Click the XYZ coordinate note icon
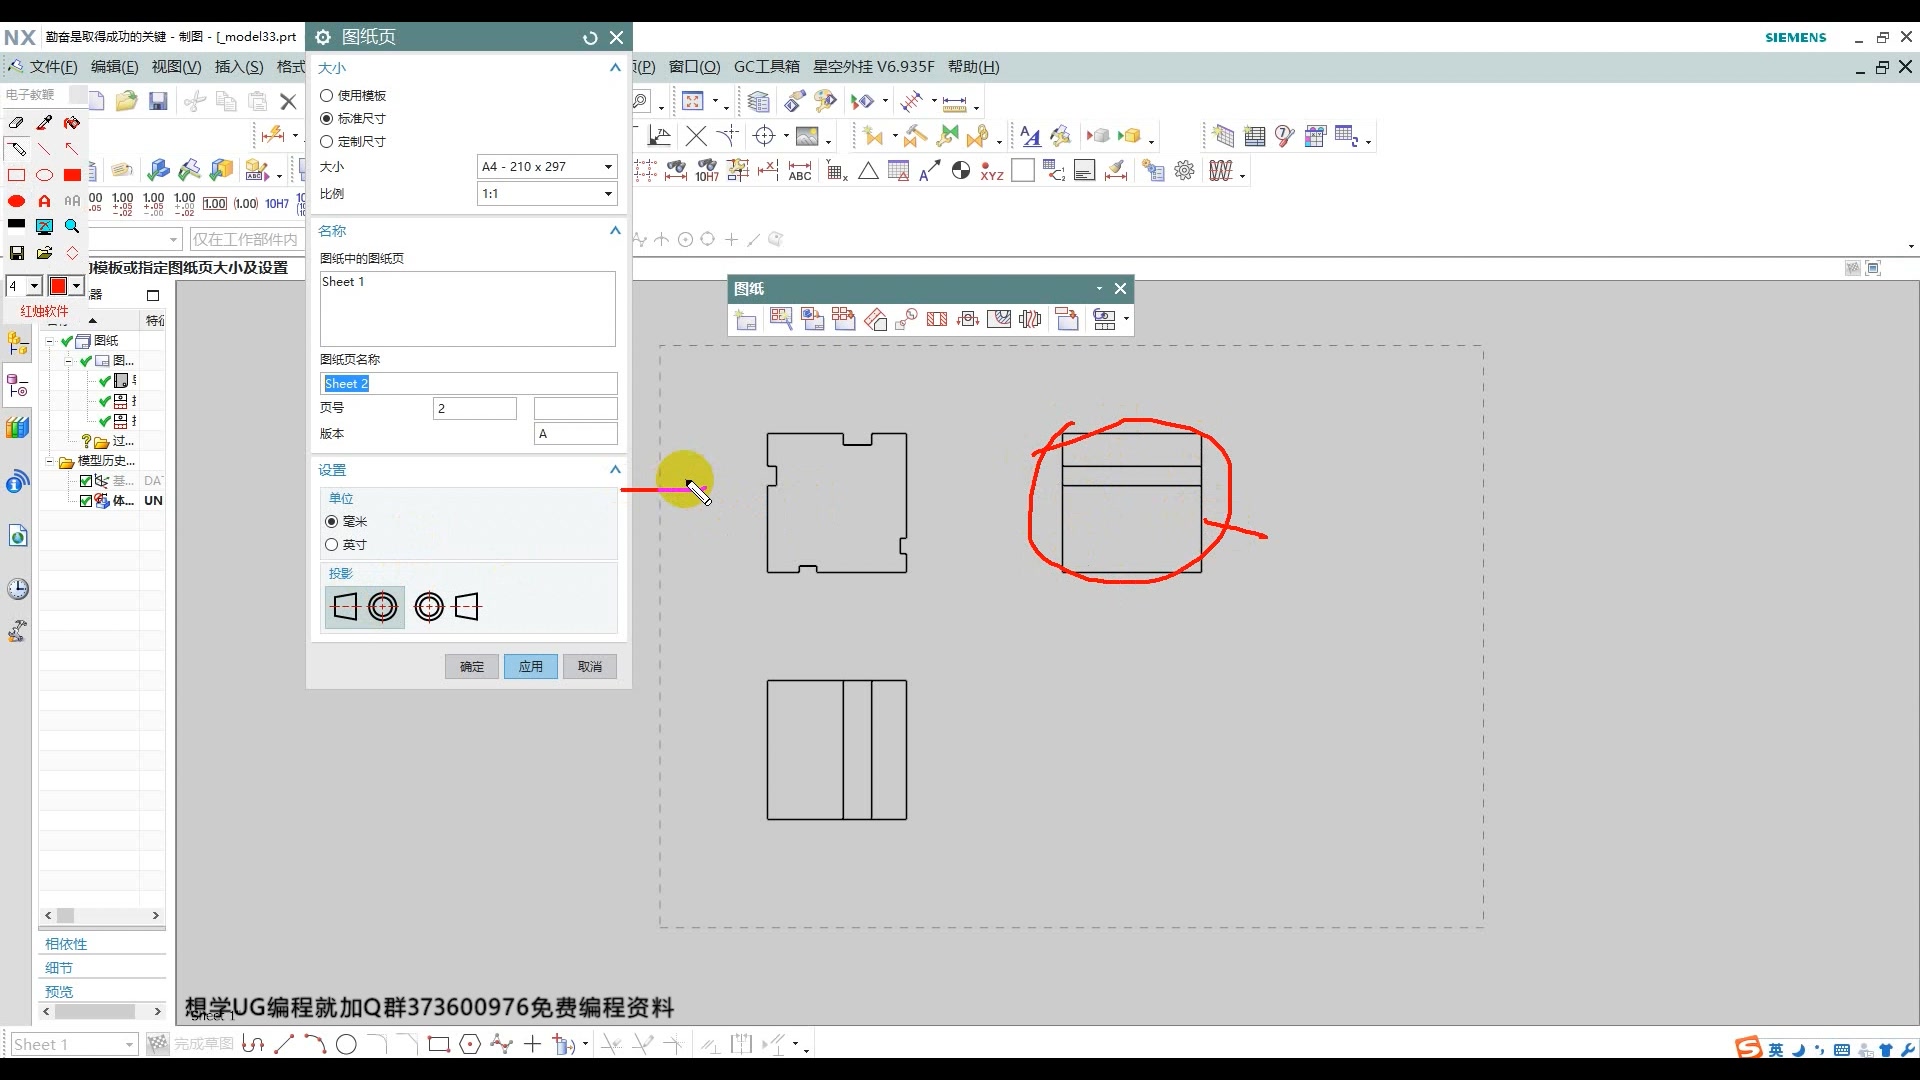This screenshot has width=1920, height=1080. point(991,171)
